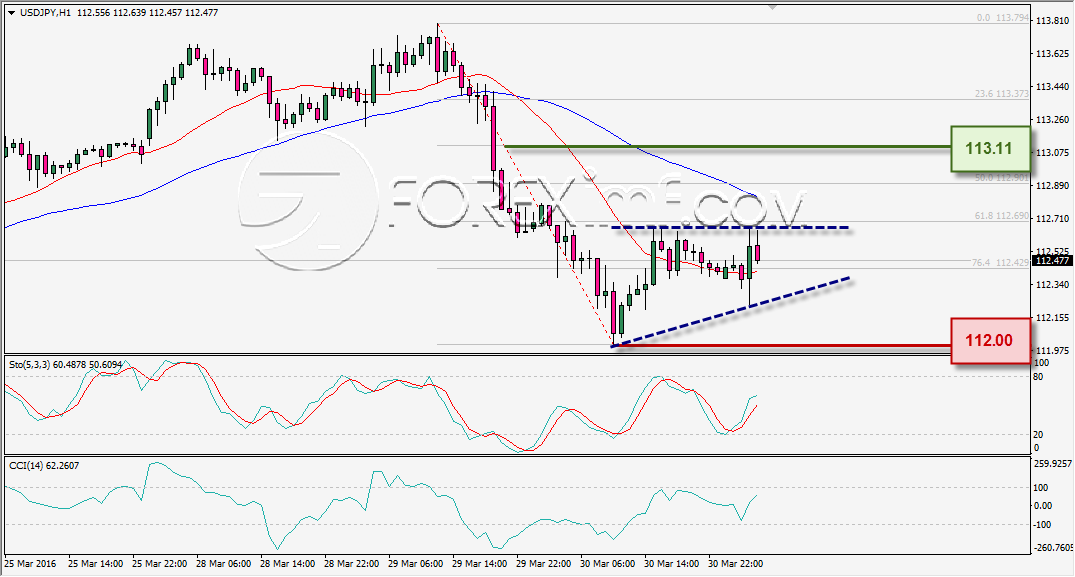The width and height of the screenshot is (1075, 577).
Task: Click the 112.155 price scale value
Action: 1052,317
